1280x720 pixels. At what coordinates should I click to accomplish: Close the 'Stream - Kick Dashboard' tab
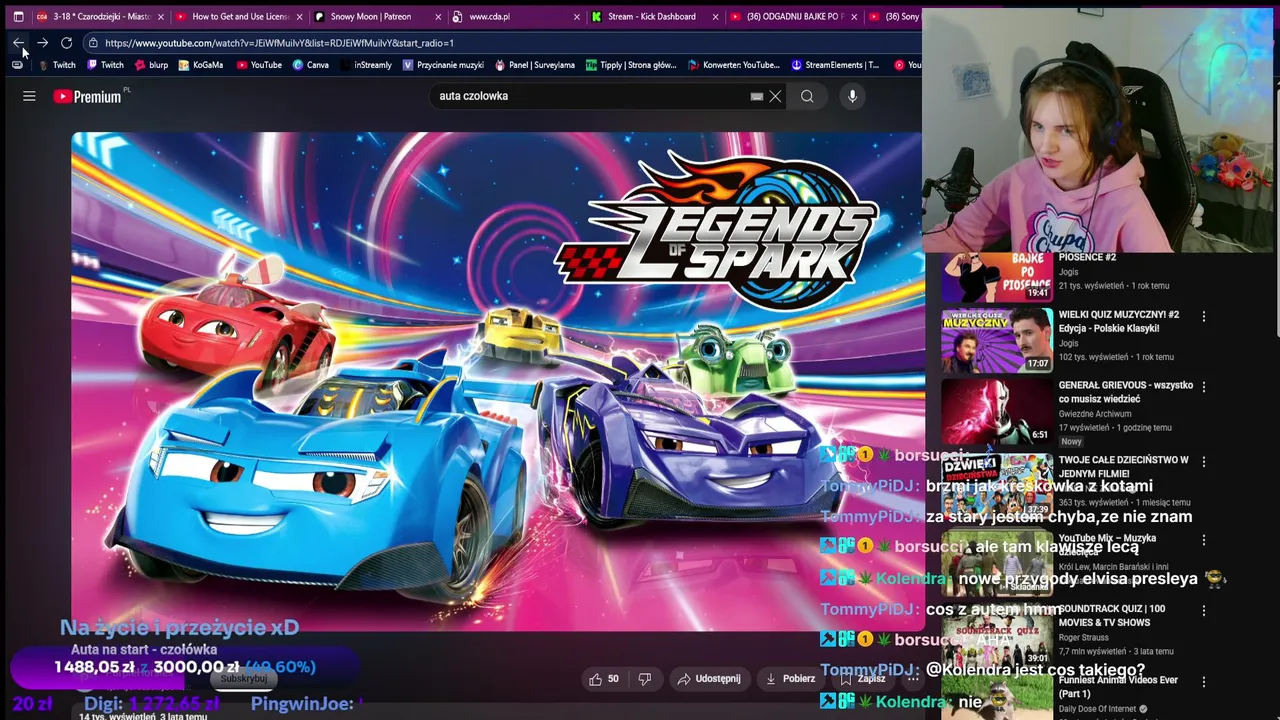click(x=715, y=17)
